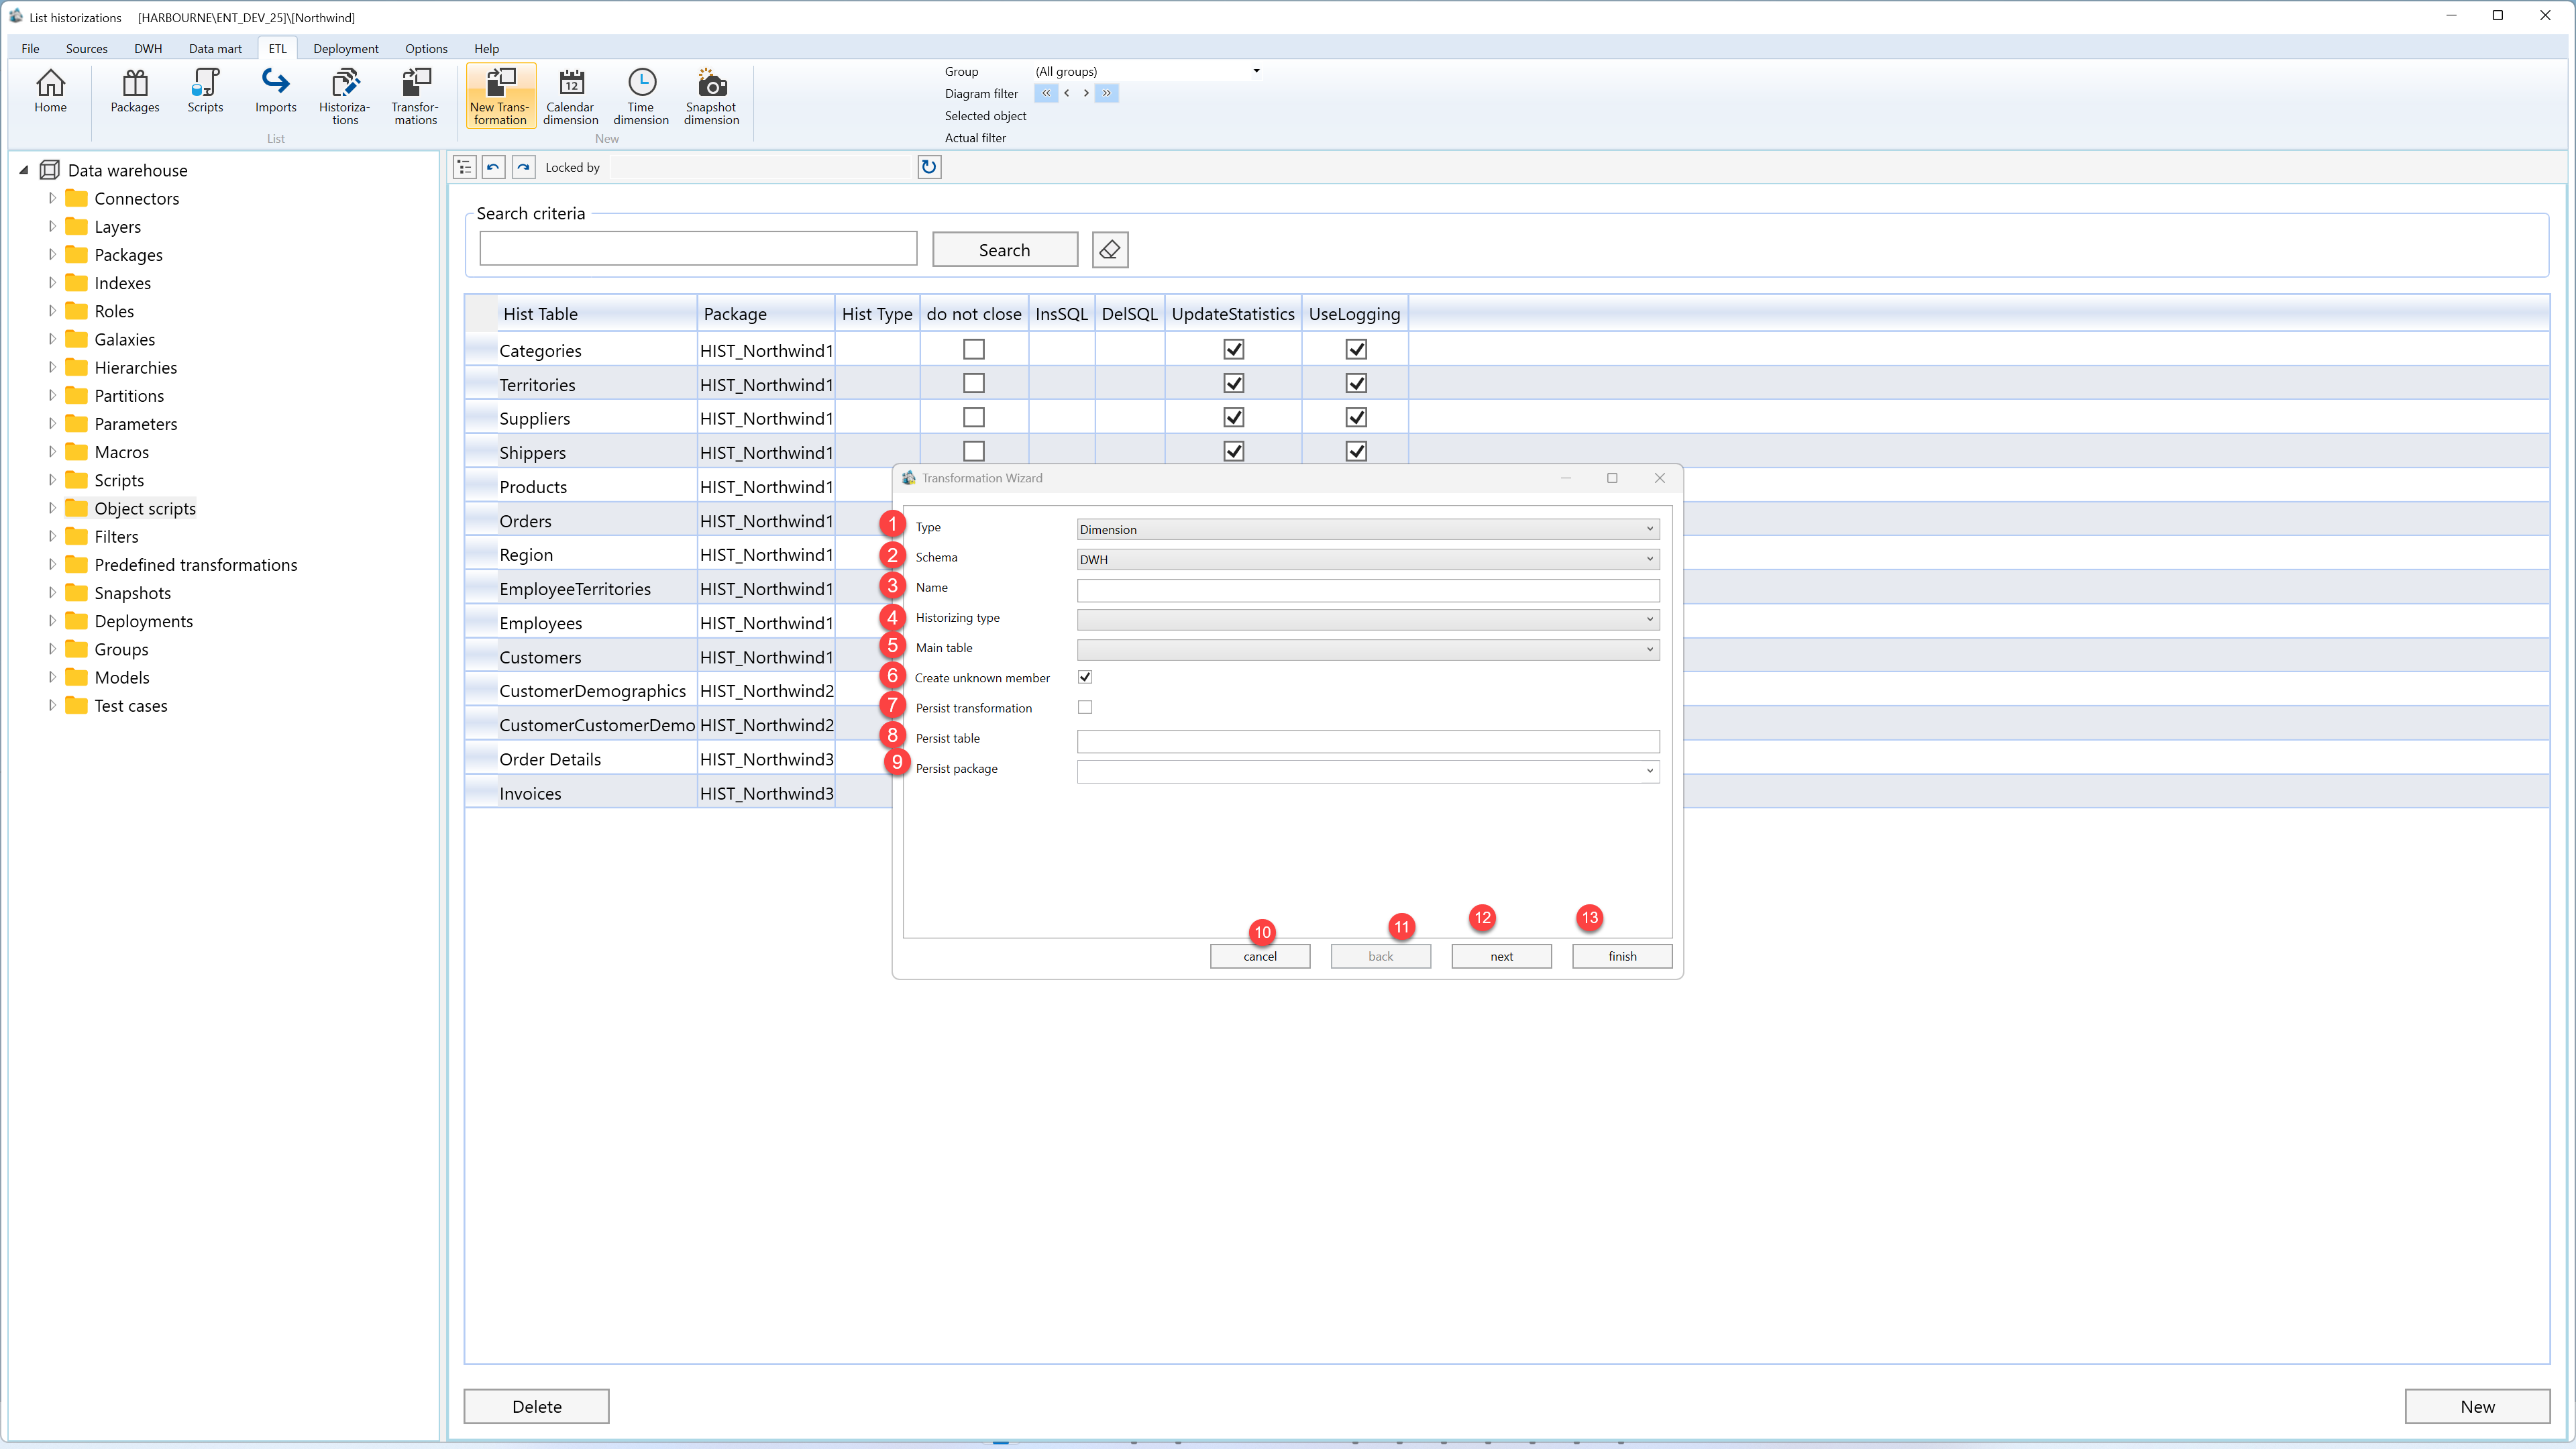Viewport: 2576px width, 1449px height.
Task: Select the Test cases tree item
Action: tap(131, 705)
